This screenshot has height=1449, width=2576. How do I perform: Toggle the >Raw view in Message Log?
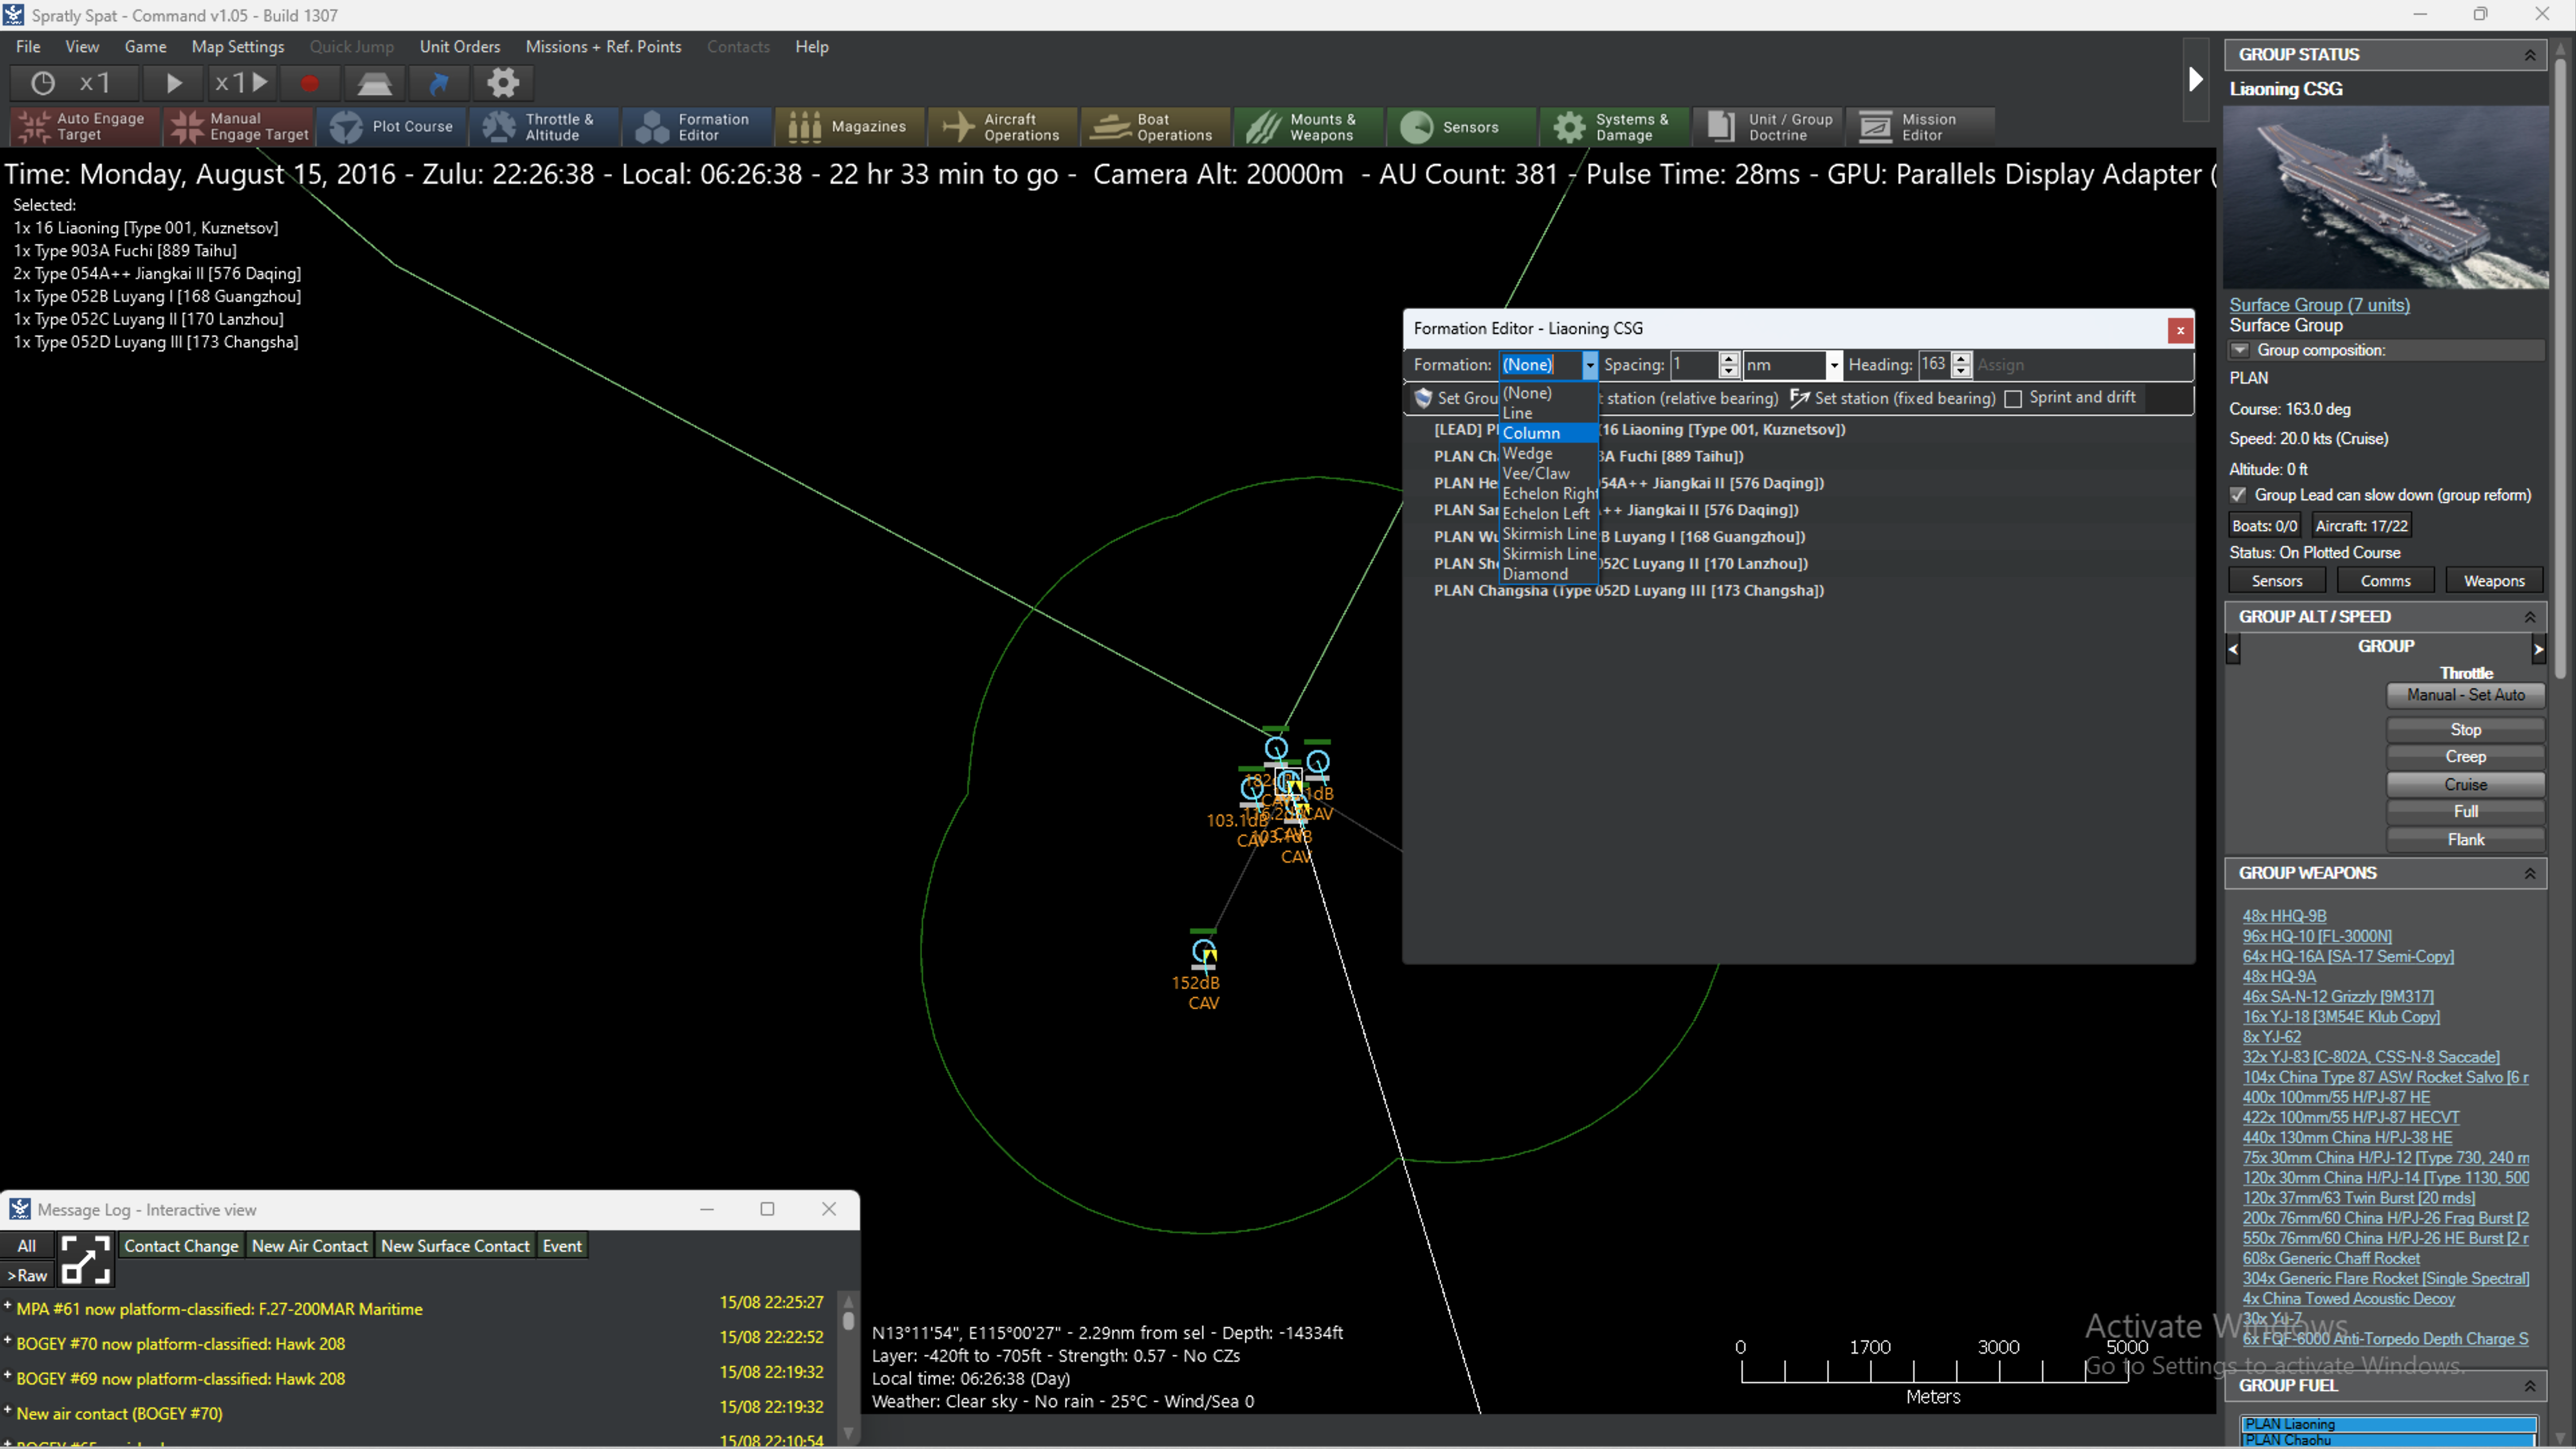pos(27,1275)
